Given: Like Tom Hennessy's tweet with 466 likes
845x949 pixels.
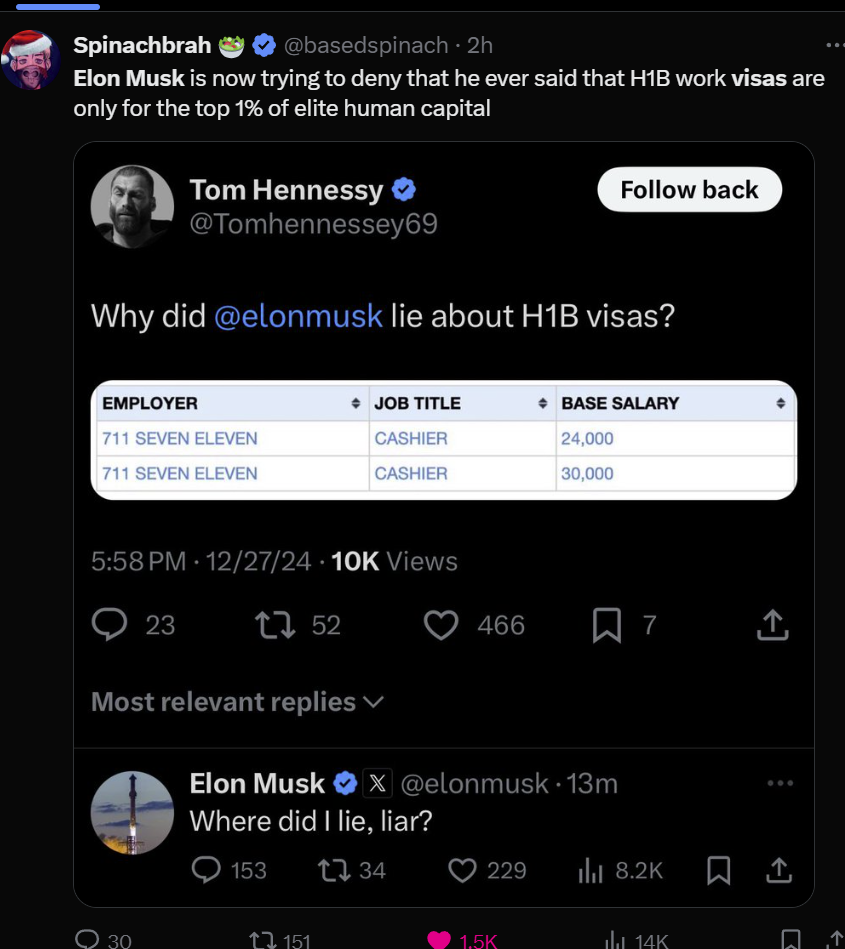Looking at the screenshot, I should pyautogui.click(x=441, y=625).
